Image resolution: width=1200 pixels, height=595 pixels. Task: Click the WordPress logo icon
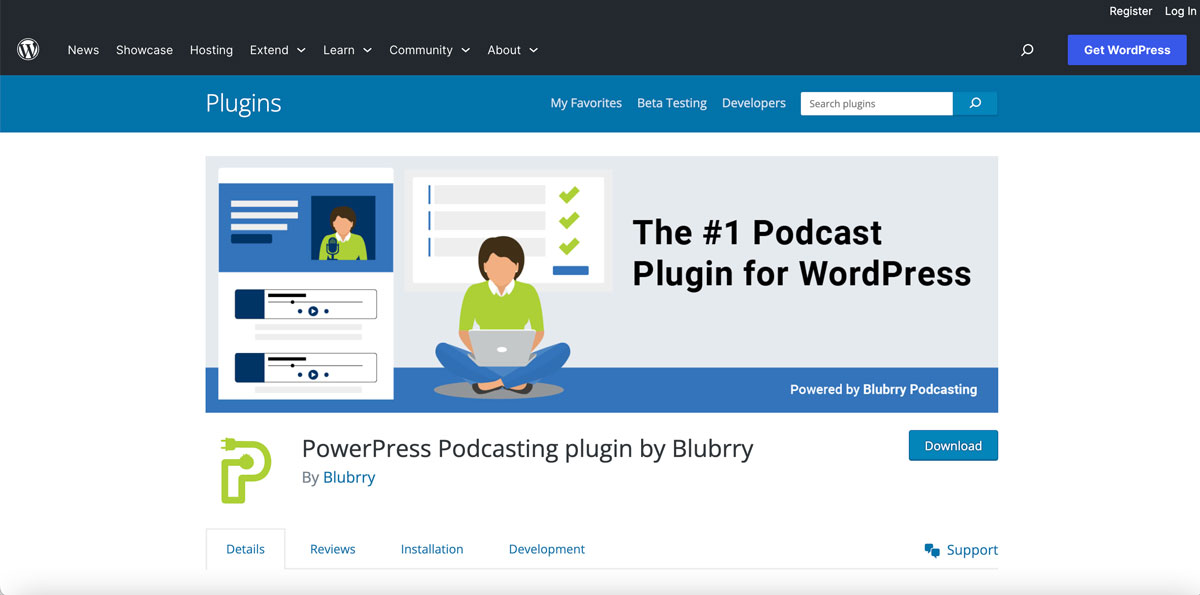pyautogui.click(x=27, y=49)
